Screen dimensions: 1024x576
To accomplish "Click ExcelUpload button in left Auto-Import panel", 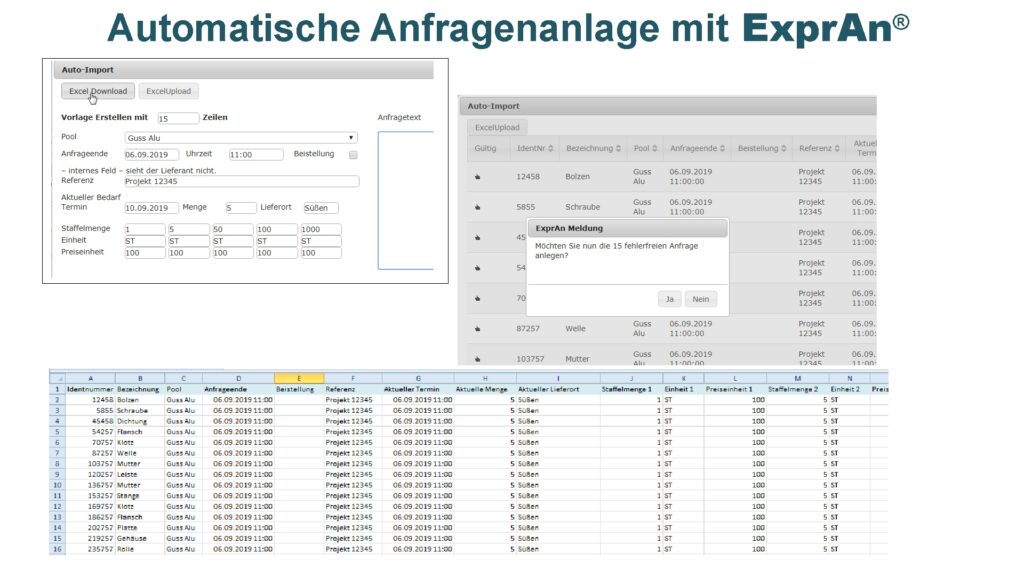I will click(168, 91).
